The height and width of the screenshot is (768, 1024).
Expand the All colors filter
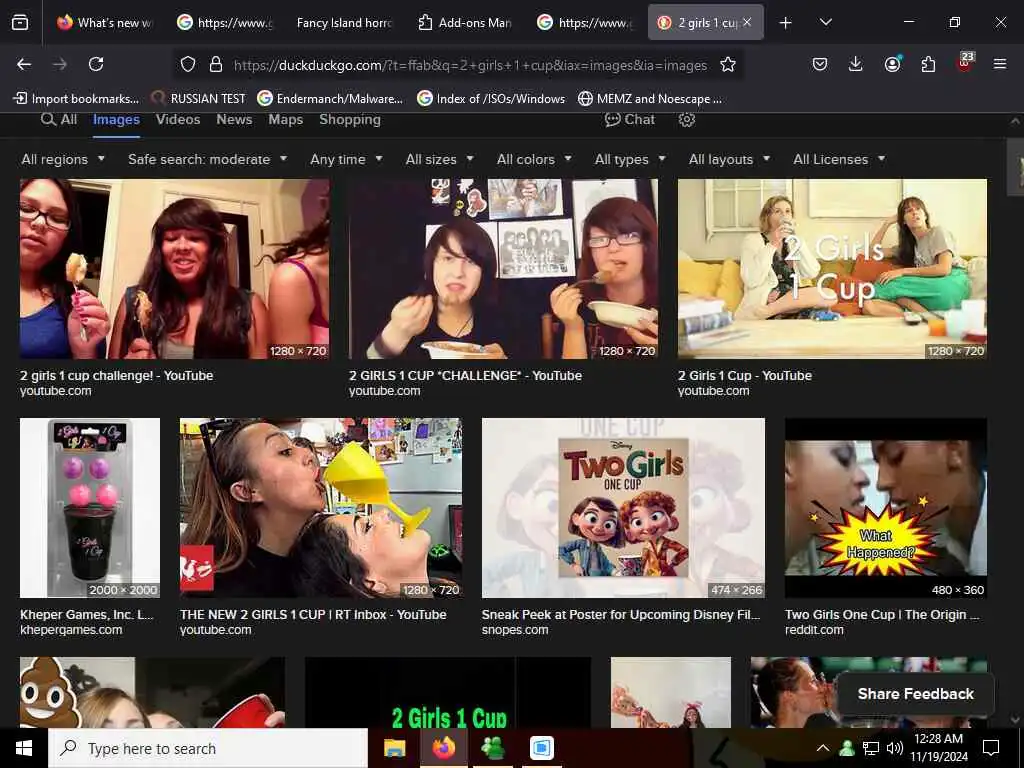click(534, 159)
